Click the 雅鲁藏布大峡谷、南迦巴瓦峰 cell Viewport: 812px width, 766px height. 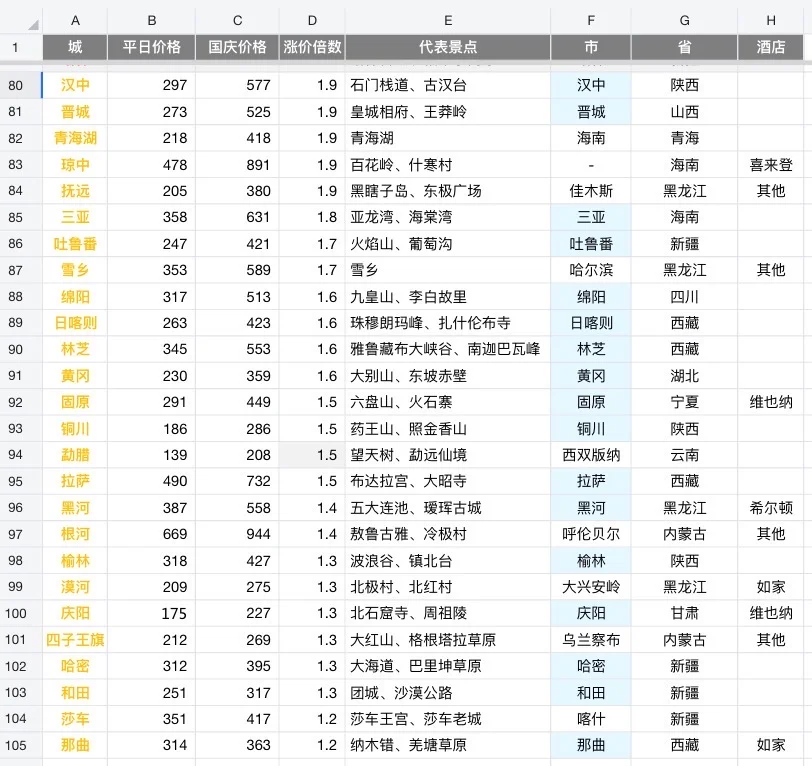point(448,349)
